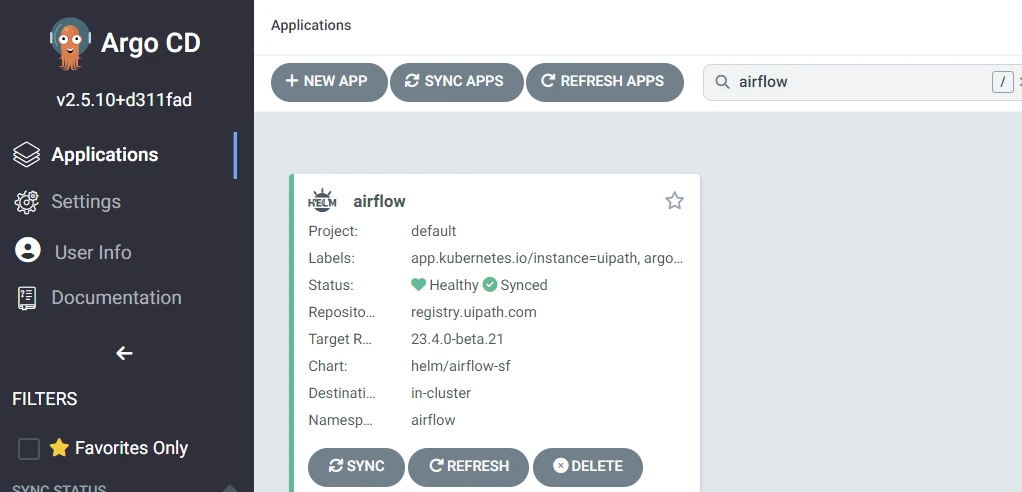Screen dimensions: 1022x492
Task: Click the Project field label
Action: pyautogui.click(x=333, y=231)
